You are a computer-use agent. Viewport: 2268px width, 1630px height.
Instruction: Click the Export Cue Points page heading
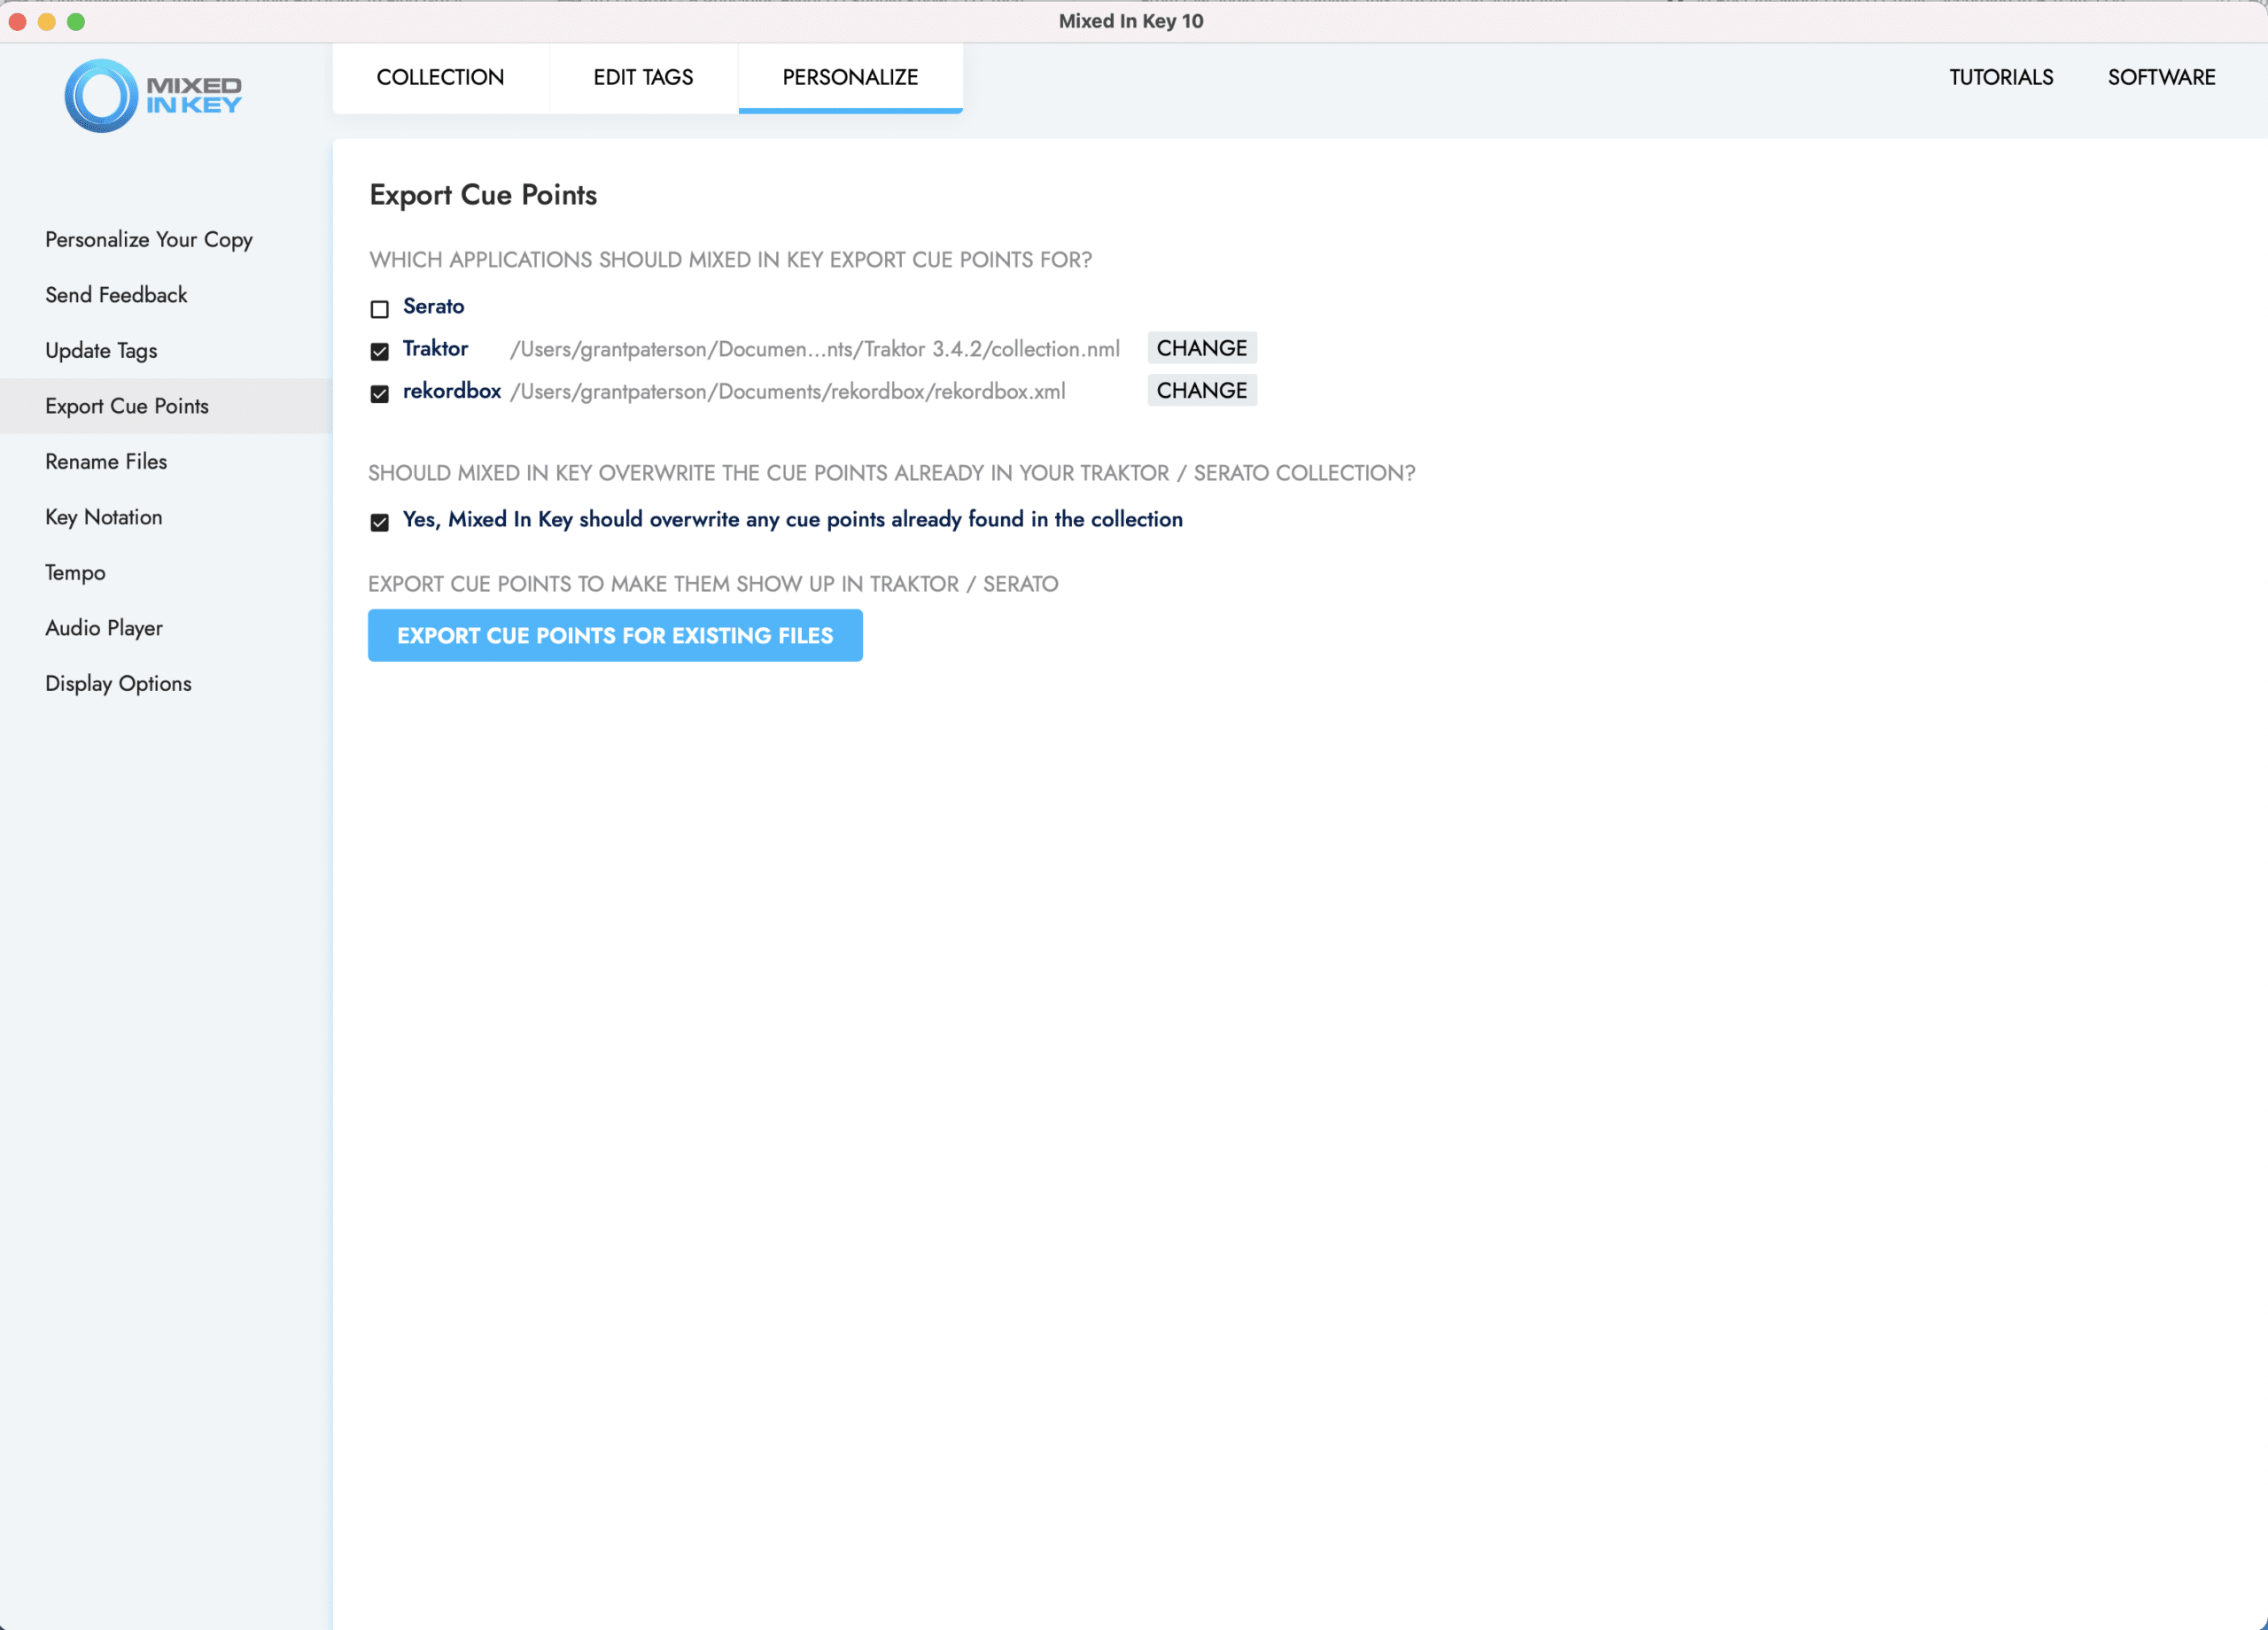(x=483, y=195)
